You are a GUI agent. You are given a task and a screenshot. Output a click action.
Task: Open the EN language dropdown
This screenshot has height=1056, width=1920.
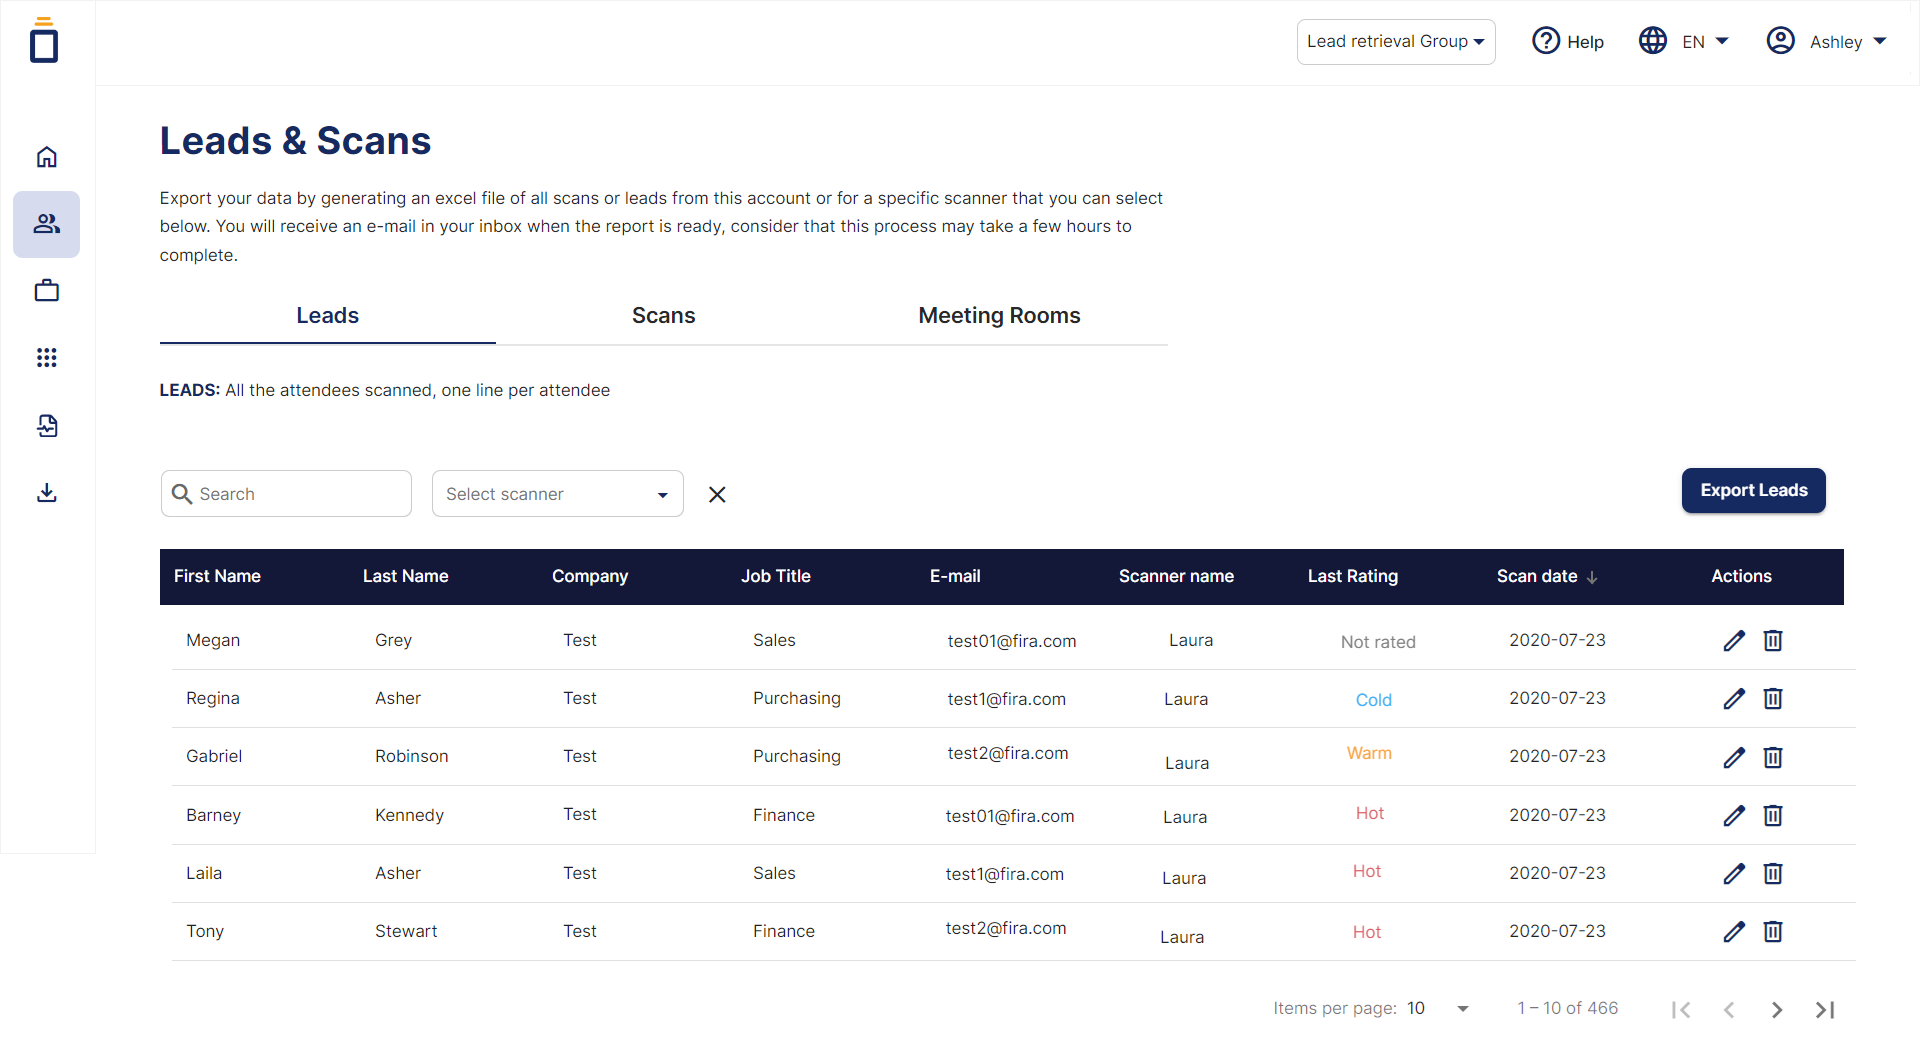pos(1706,42)
